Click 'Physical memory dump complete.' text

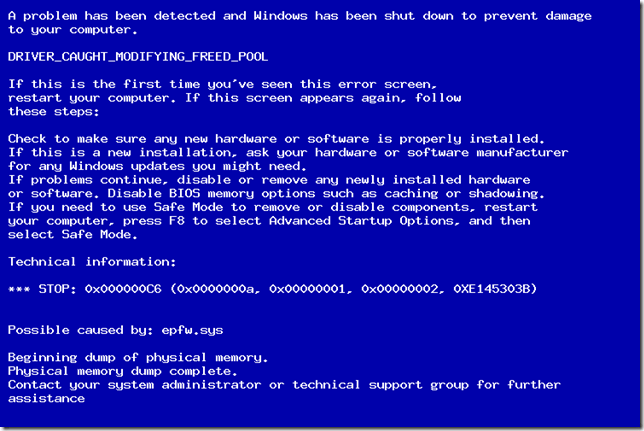coord(122,371)
